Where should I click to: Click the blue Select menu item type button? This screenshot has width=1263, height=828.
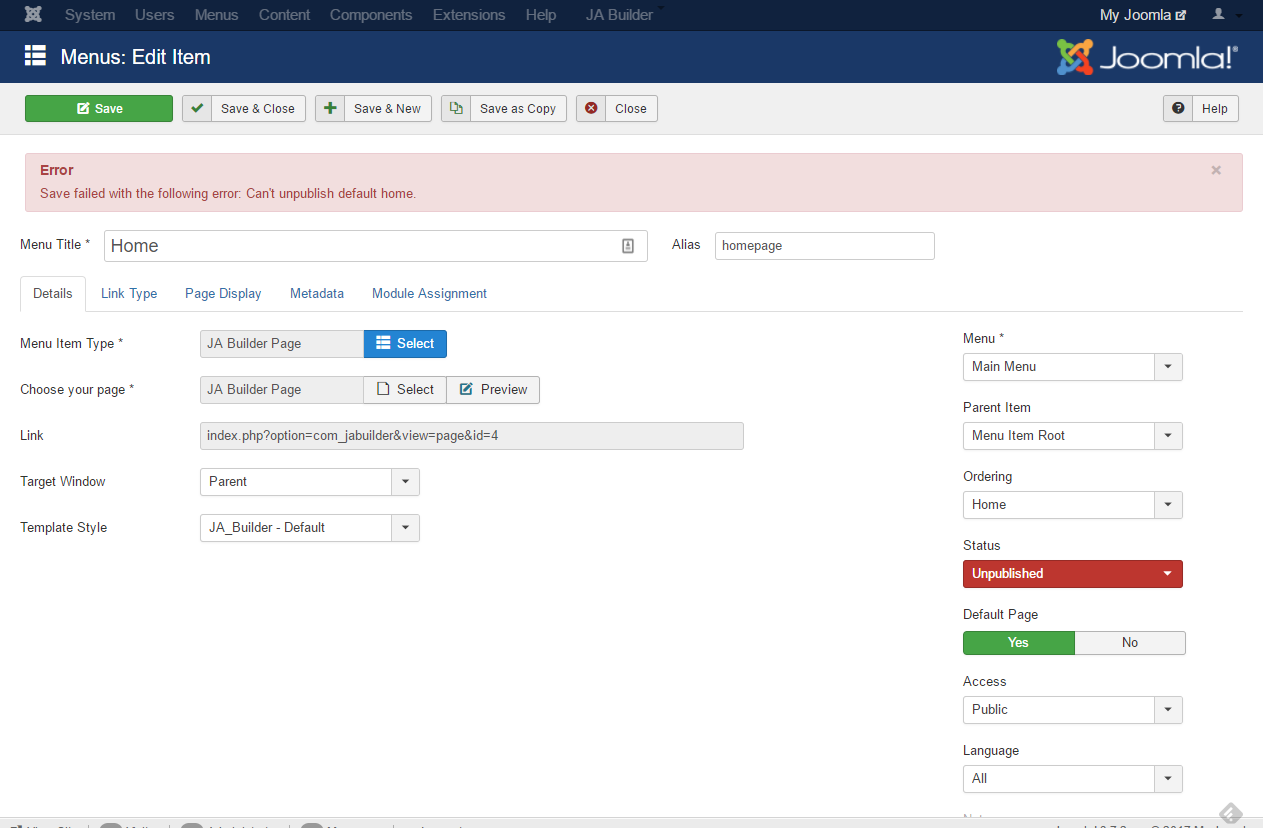coord(405,343)
